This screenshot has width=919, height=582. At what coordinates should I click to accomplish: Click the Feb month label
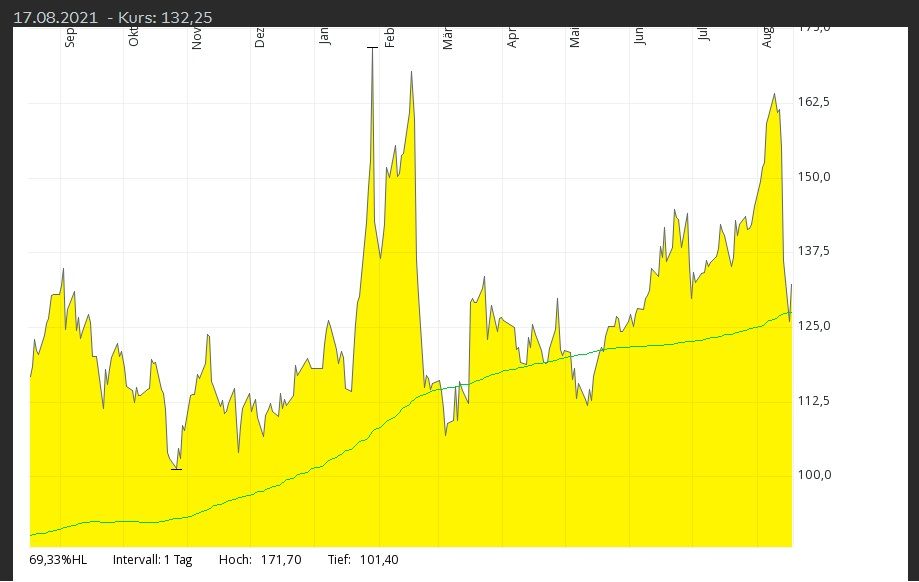pyautogui.click(x=391, y=38)
